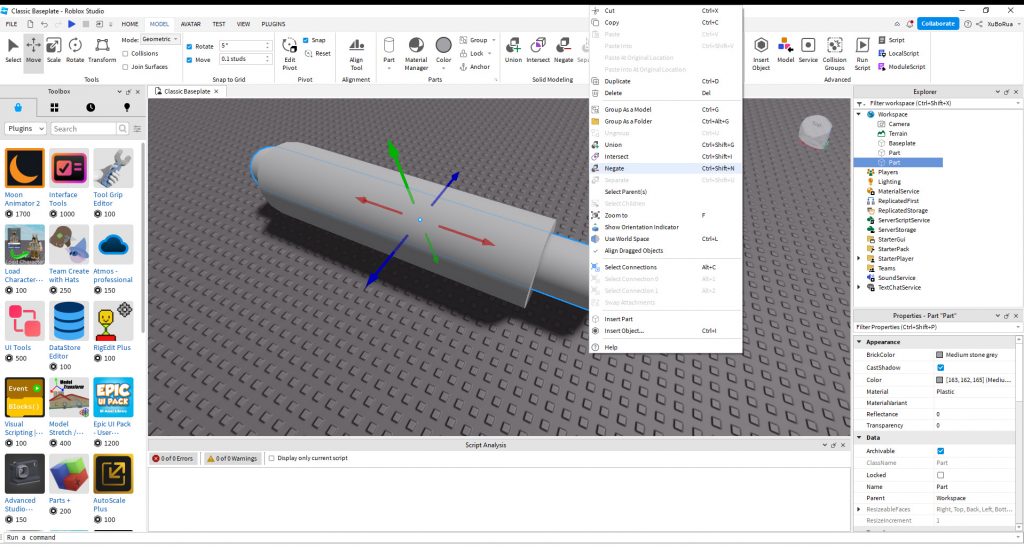Image resolution: width=1024 pixels, height=552 pixels.
Task: Uncheck the CastShadow property
Action: pyautogui.click(x=940, y=368)
